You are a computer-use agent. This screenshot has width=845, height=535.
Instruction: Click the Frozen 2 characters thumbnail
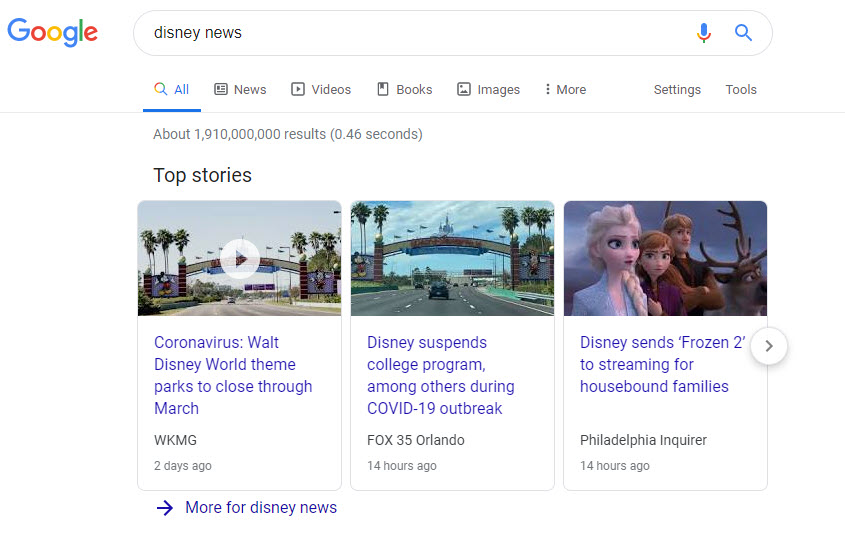click(x=665, y=258)
